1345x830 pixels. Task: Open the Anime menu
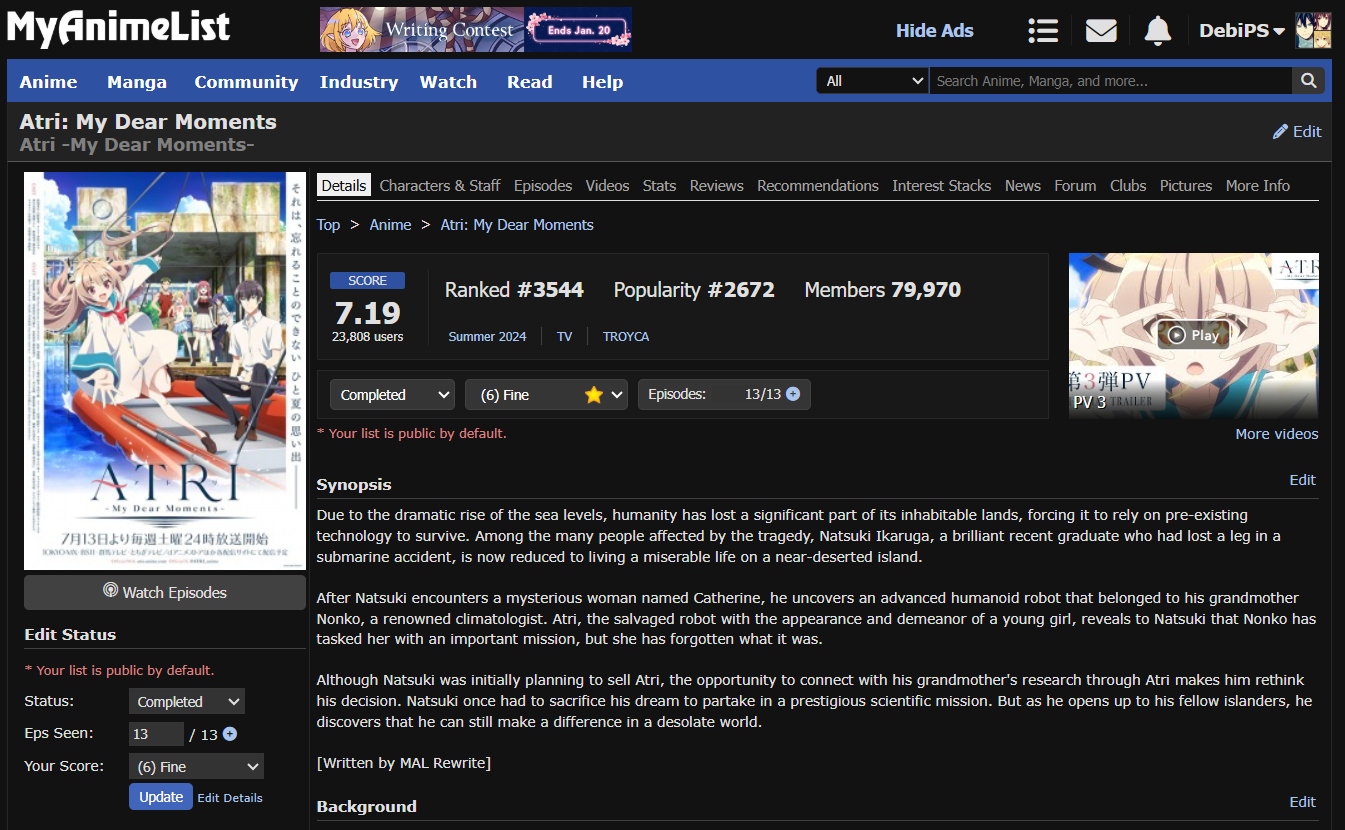click(x=49, y=82)
